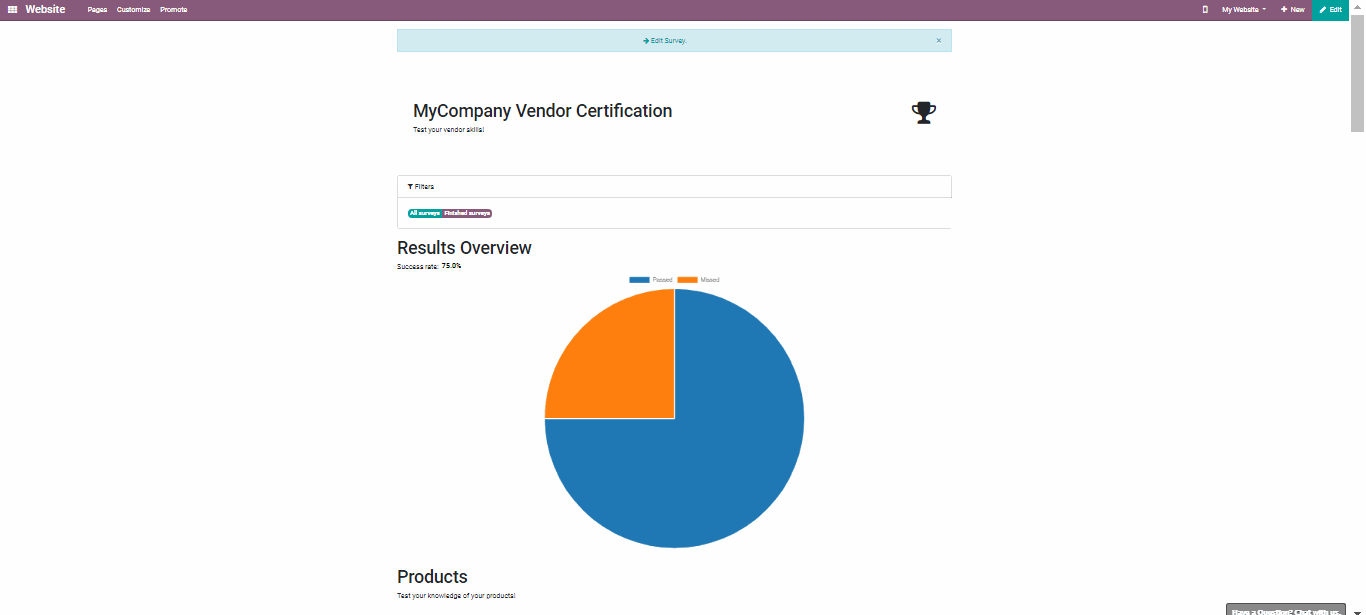
Task: Click the Website app title
Action: (x=45, y=9)
